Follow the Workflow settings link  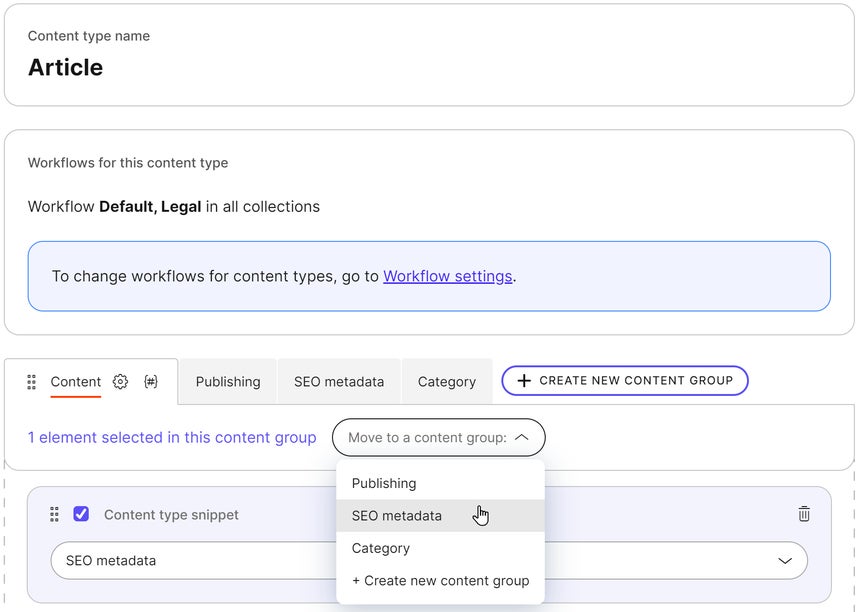[x=447, y=276]
